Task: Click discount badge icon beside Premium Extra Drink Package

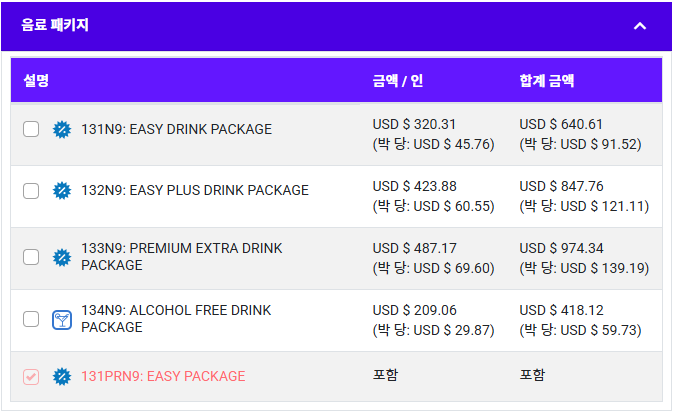Action: coord(62,257)
